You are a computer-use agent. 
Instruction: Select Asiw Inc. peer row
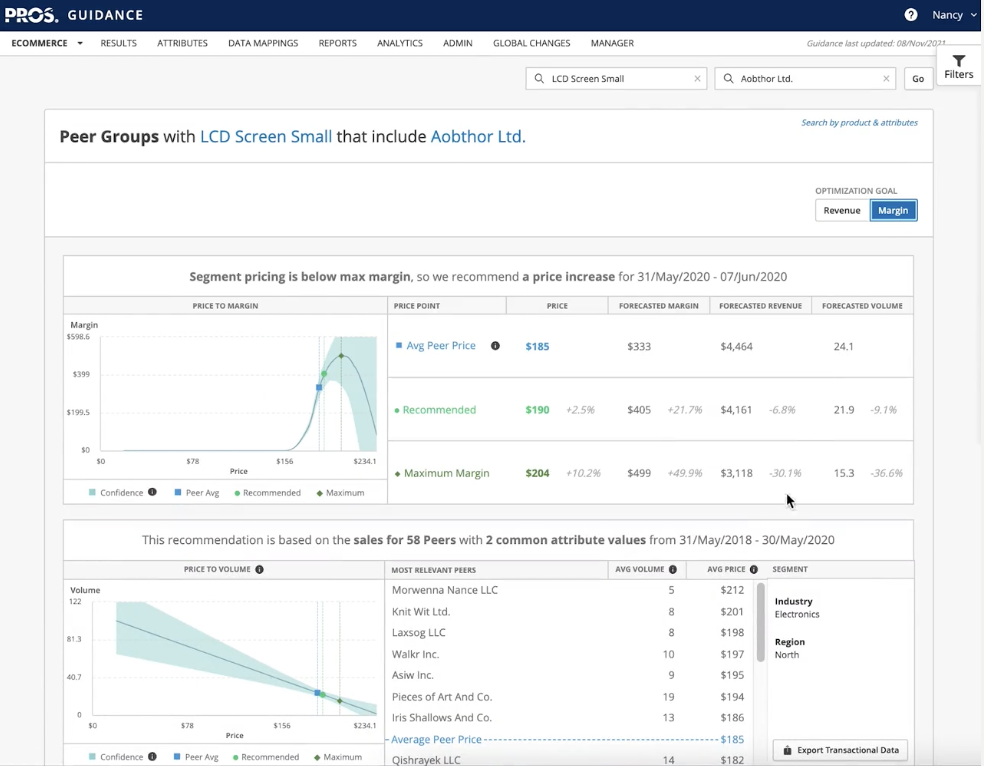pyautogui.click(x=568, y=675)
